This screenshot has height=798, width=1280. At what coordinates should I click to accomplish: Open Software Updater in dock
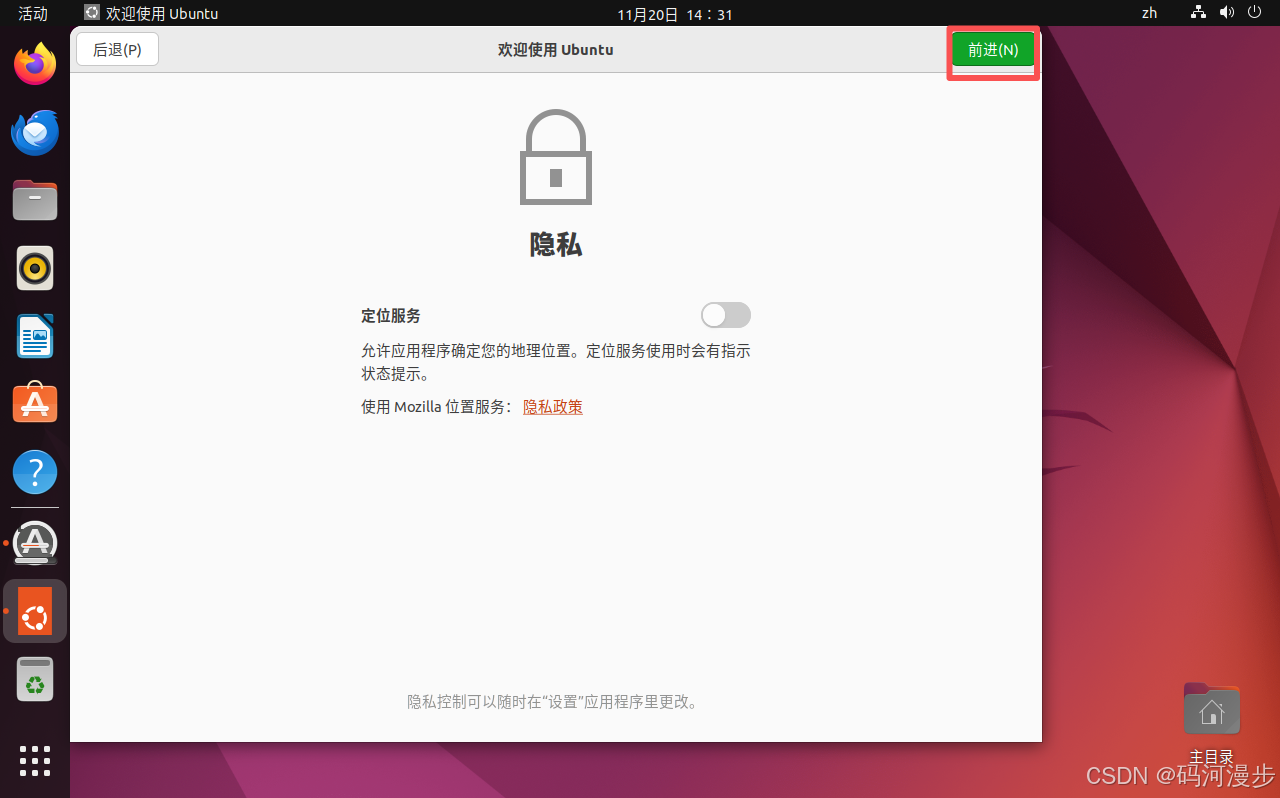tap(35, 543)
